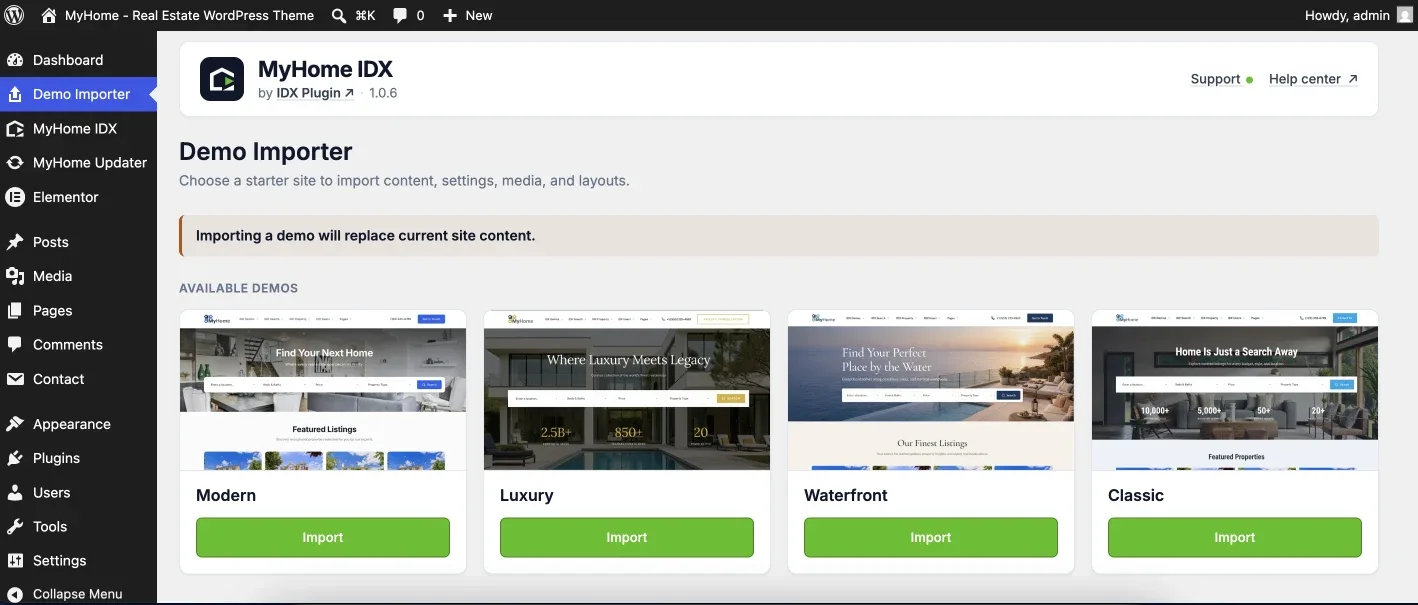Click the plus icon for New content

pos(450,15)
